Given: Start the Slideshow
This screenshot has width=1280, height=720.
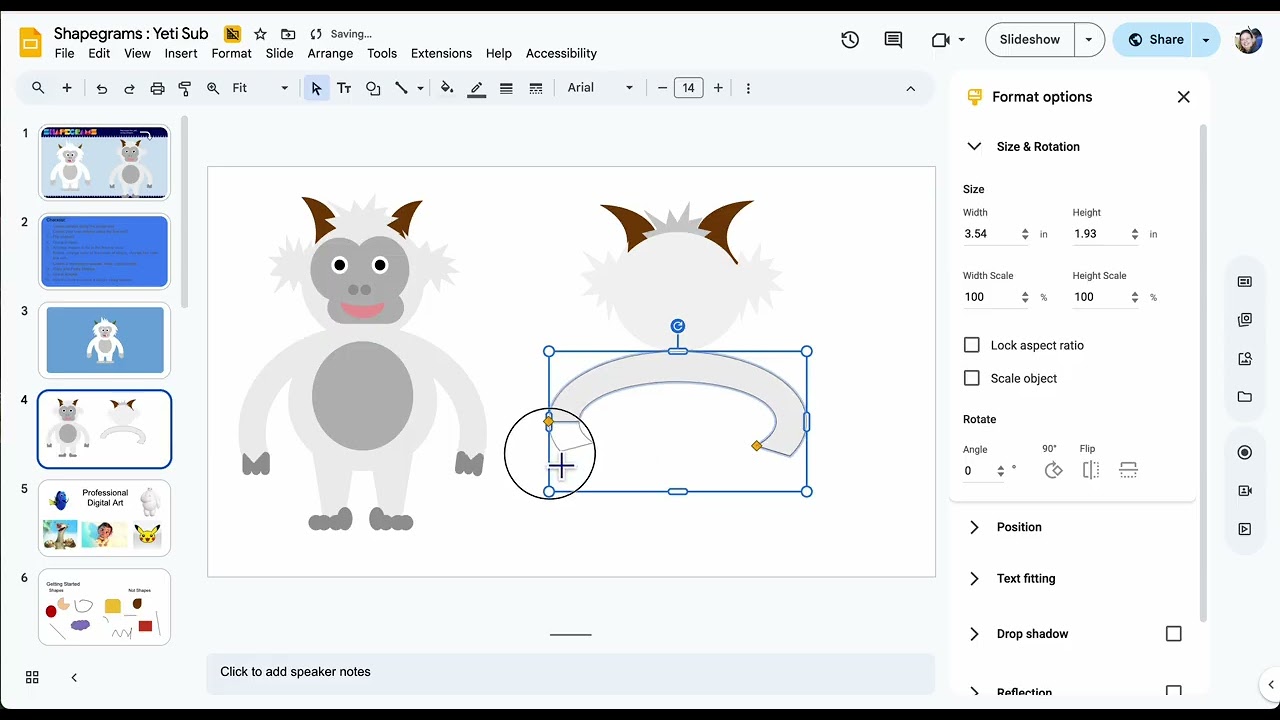Looking at the screenshot, I should (x=1030, y=40).
